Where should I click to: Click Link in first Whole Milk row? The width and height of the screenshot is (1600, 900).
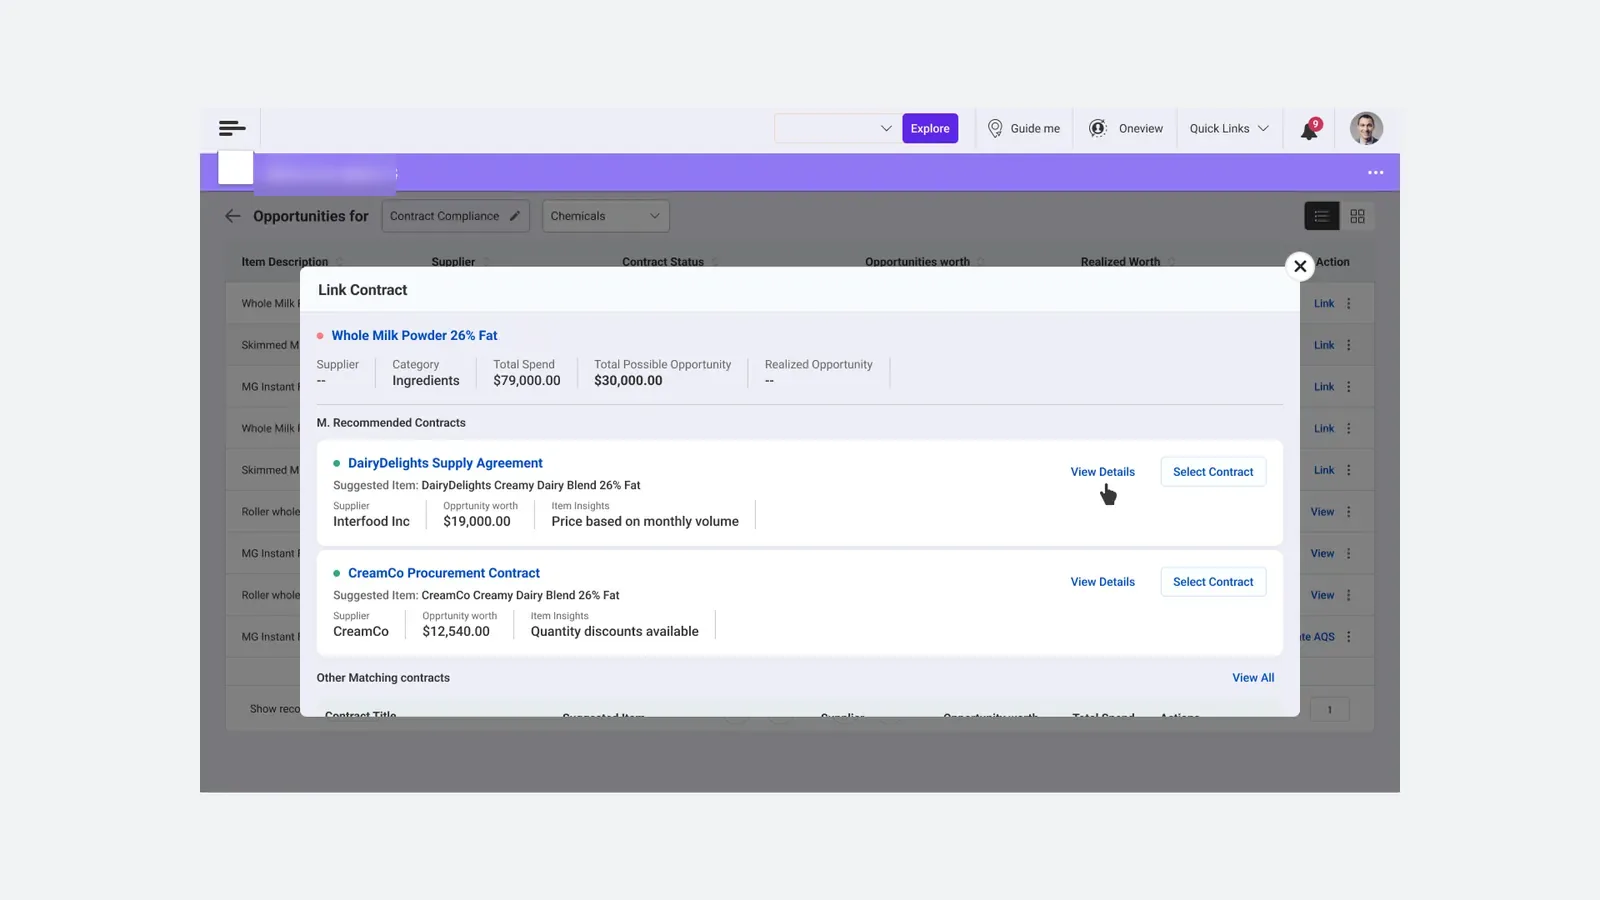point(1324,303)
